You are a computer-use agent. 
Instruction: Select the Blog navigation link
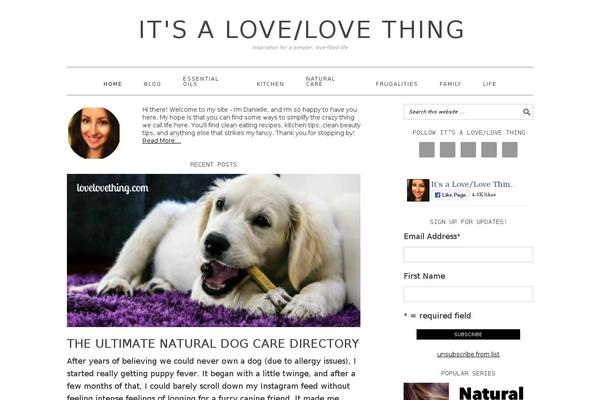pos(152,84)
